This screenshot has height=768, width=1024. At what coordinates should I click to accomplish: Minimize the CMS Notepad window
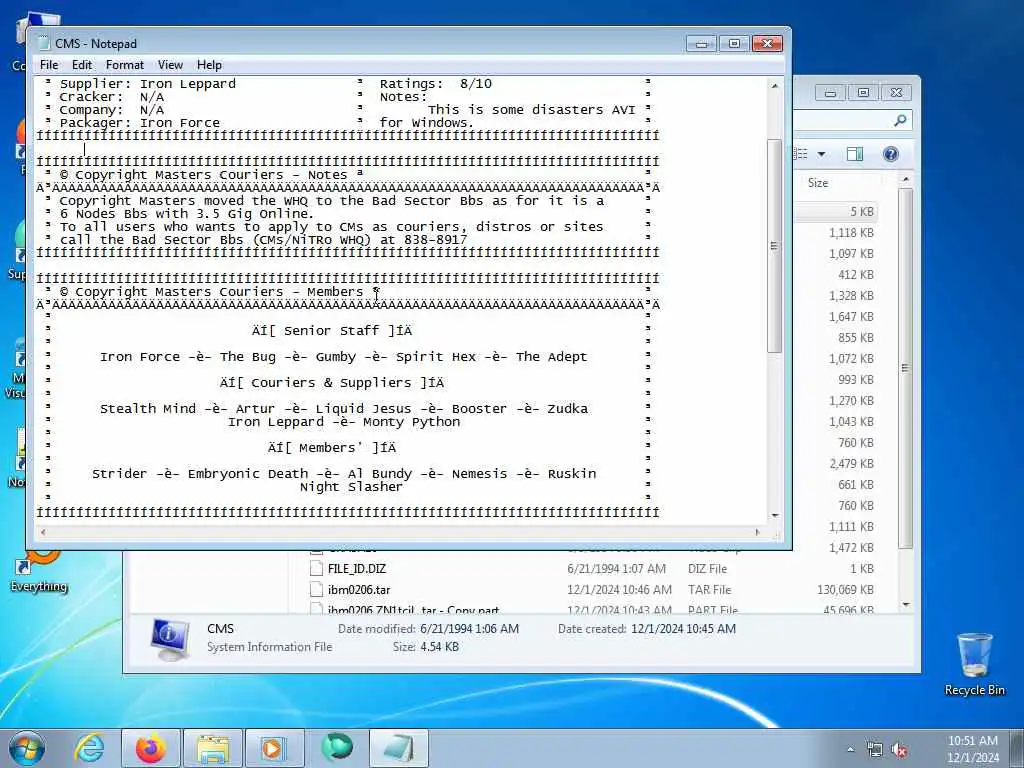pos(701,44)
